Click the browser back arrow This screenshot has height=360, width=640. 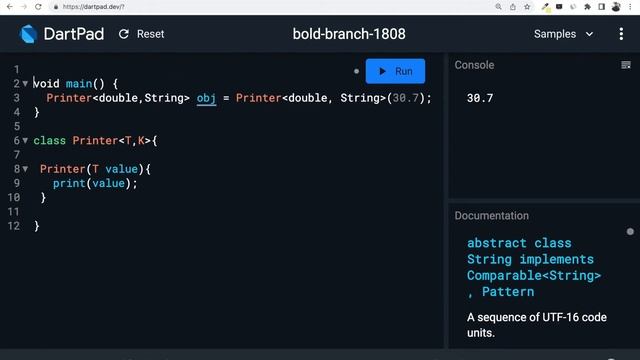coord(9,7)
